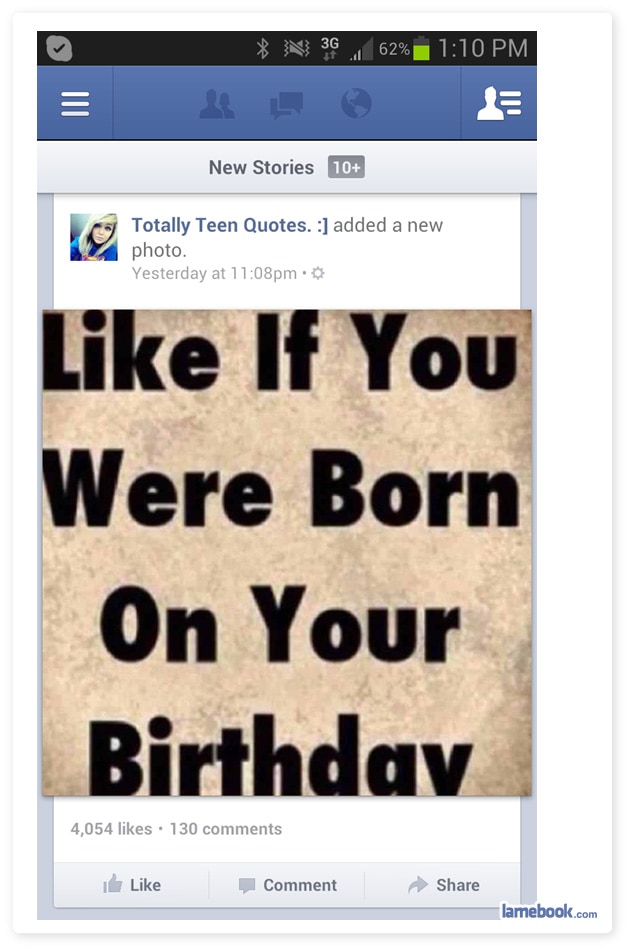Open the Yesterday at 11:08pm timestamp
Viewport: 630px width, 951px height.
pyautogui.click(x=215, y=274)
